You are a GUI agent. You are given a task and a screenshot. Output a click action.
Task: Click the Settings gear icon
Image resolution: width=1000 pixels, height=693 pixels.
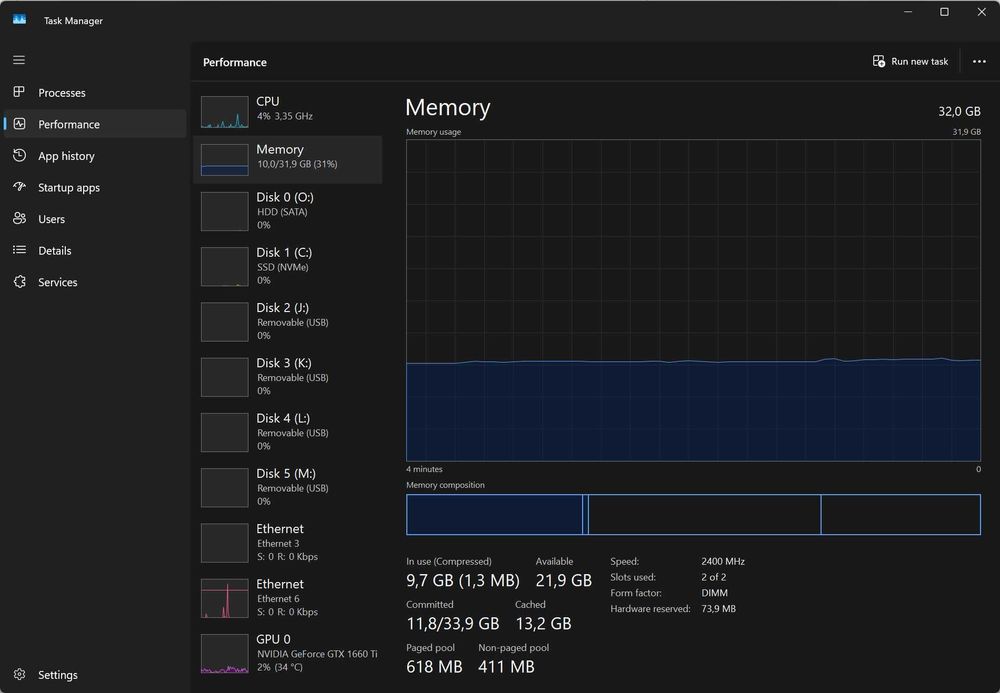tap(19, 674)
